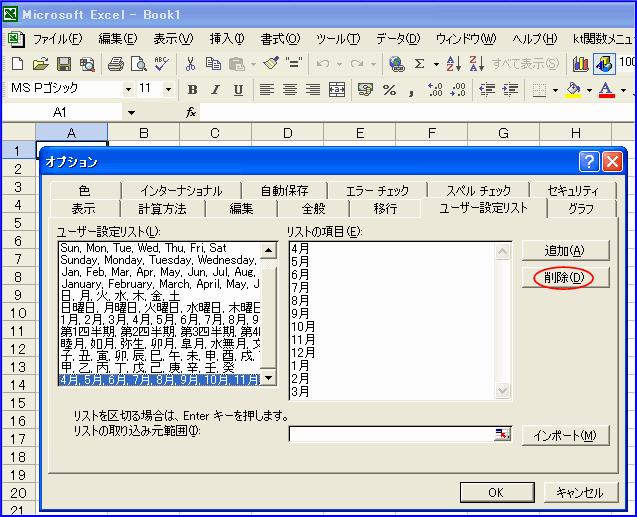Switch to the 全般 tab

coord(314,209)
